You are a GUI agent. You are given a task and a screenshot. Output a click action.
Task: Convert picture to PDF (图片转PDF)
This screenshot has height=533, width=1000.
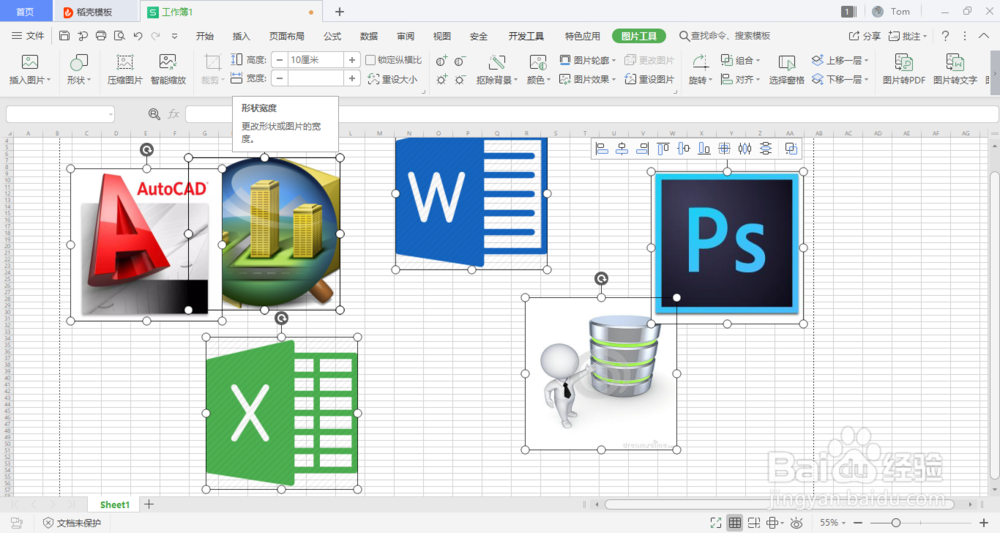tap(904, 69)
